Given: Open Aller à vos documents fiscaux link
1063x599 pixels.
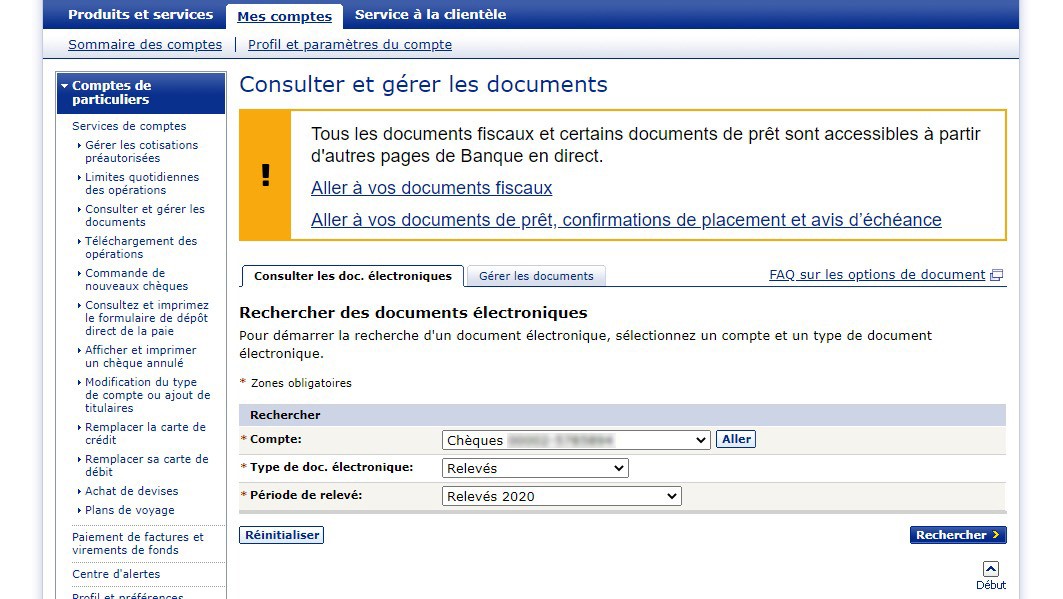Looking at the screenshot, I should tap(432, 187).
